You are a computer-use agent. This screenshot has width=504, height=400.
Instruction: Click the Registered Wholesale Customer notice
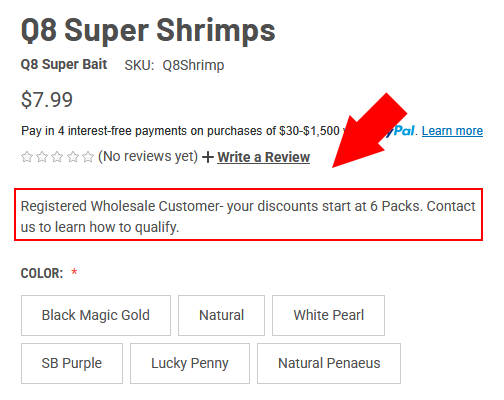tap(248, 214)
